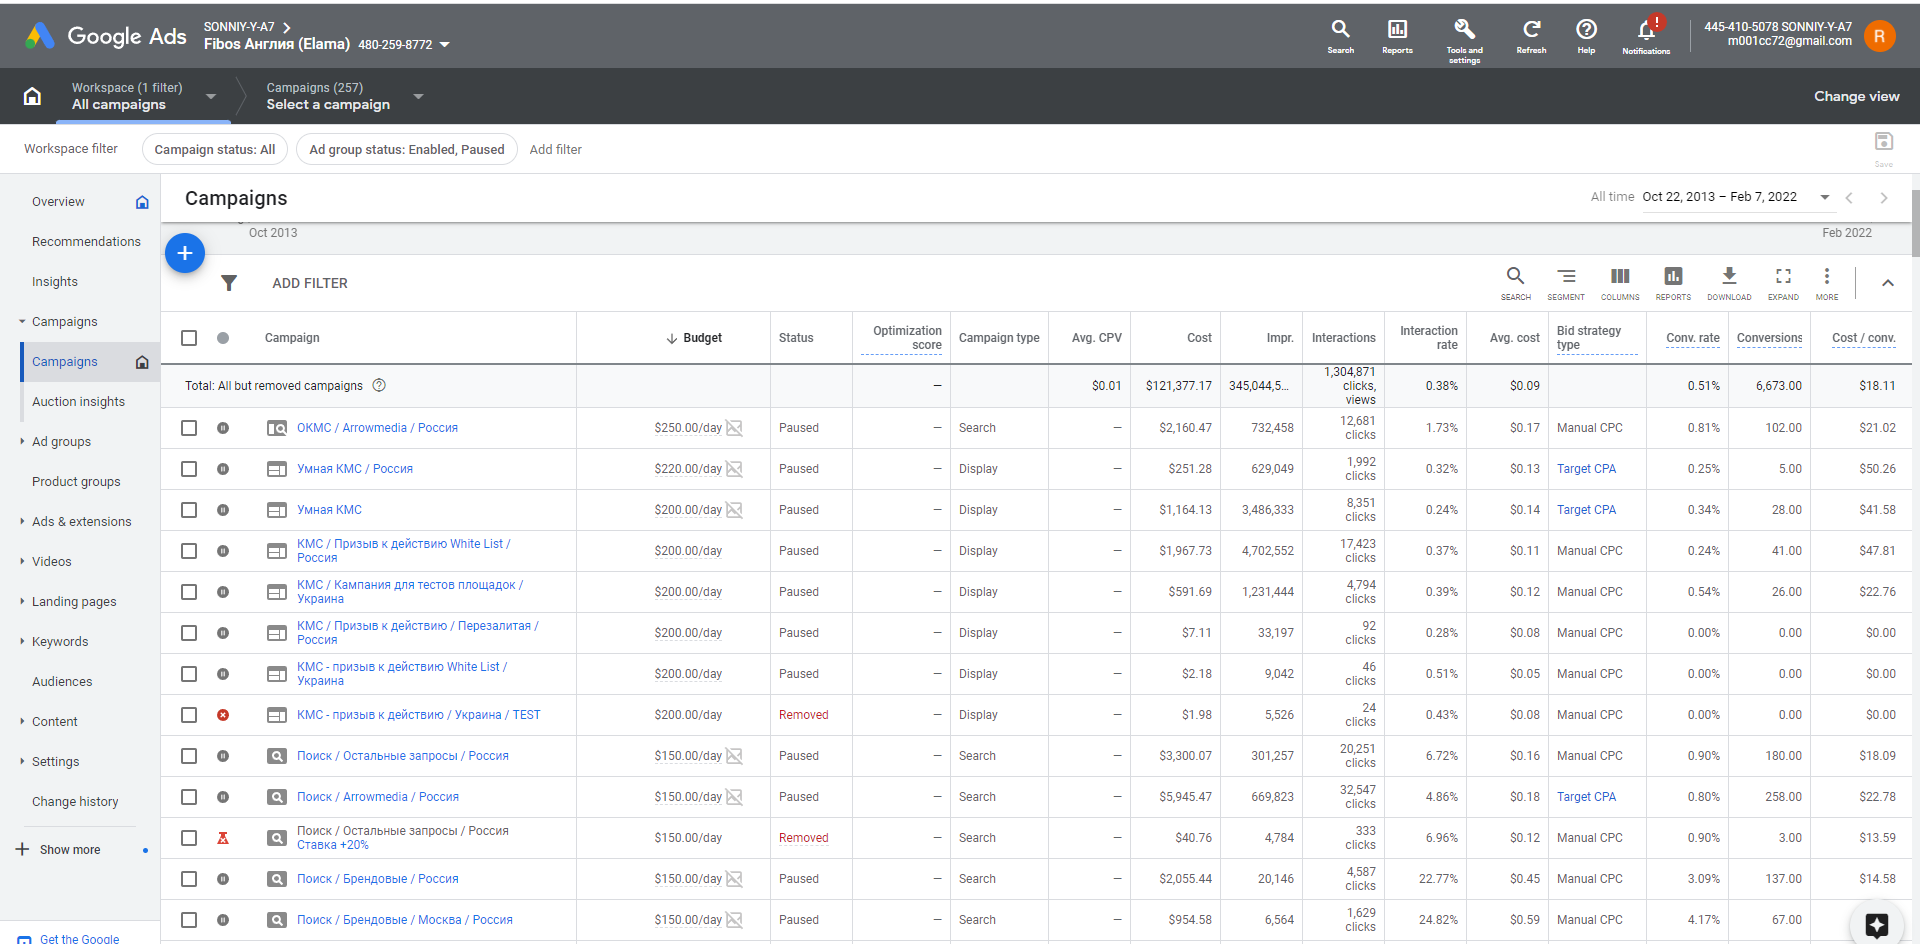Open Notifications bell icon
Image resolution: width=1920 pixels, height=944 pixels.
tap(1646, 31)
